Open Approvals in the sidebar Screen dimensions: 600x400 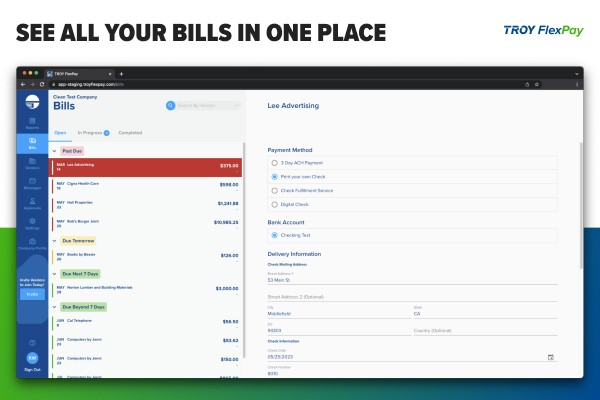[33, 204]
